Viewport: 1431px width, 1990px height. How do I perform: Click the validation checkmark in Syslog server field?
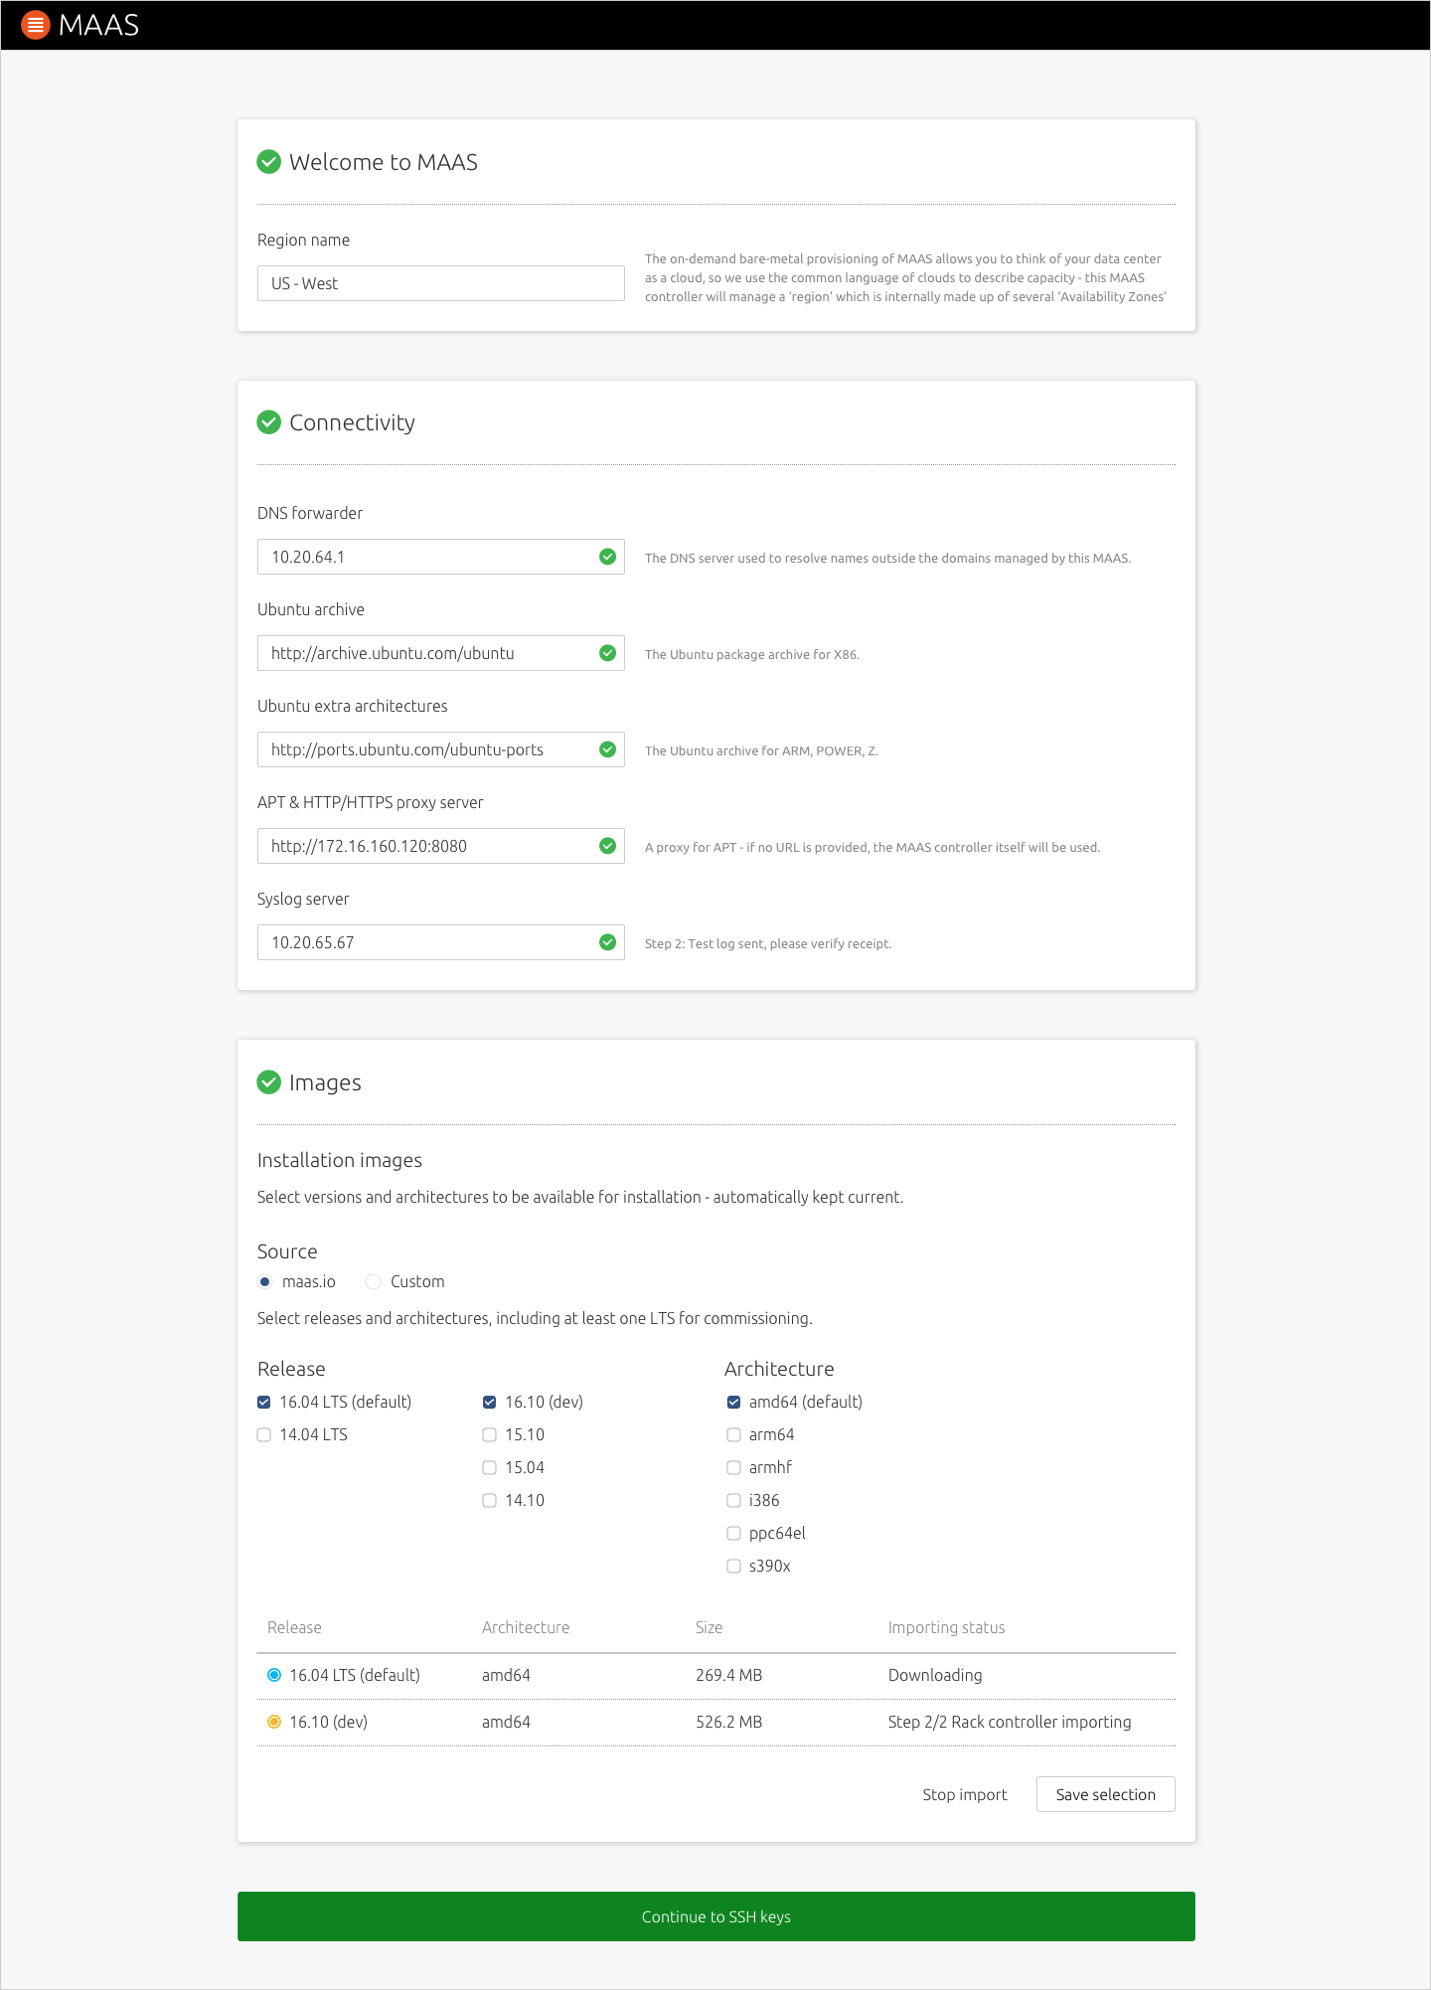[607, 942]
